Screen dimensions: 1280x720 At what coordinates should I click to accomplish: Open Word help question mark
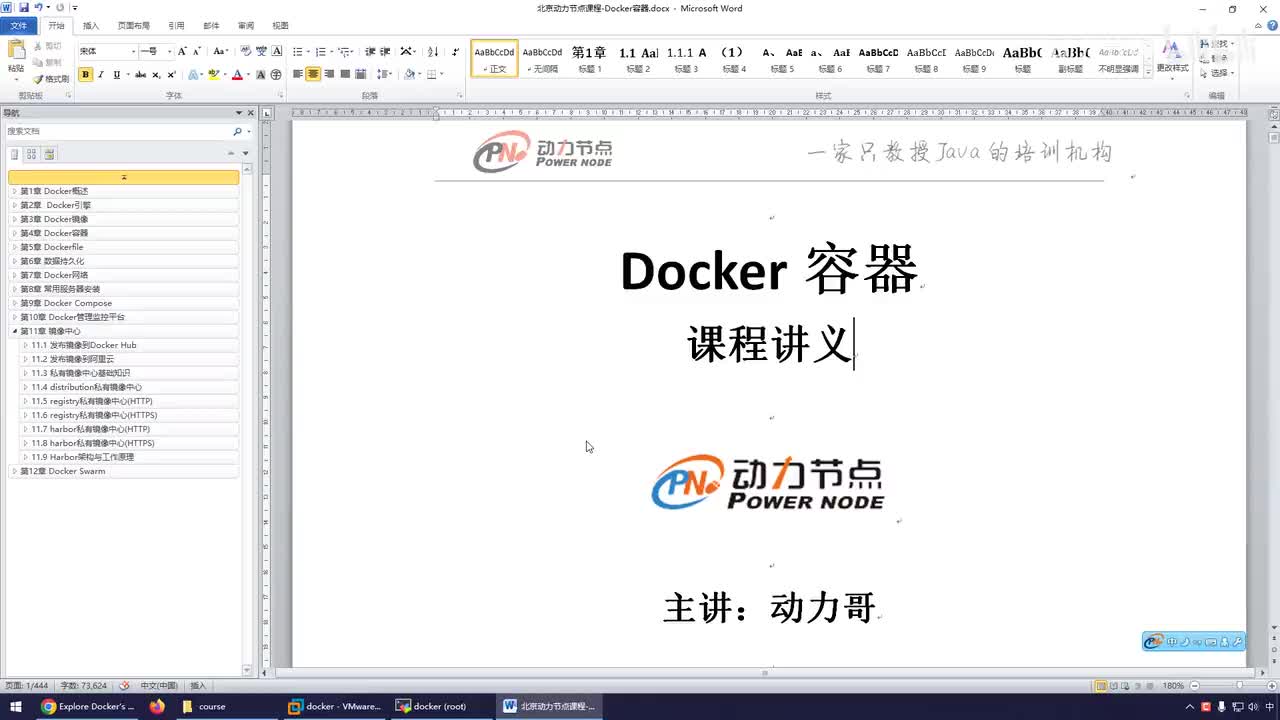point(1271,26)
